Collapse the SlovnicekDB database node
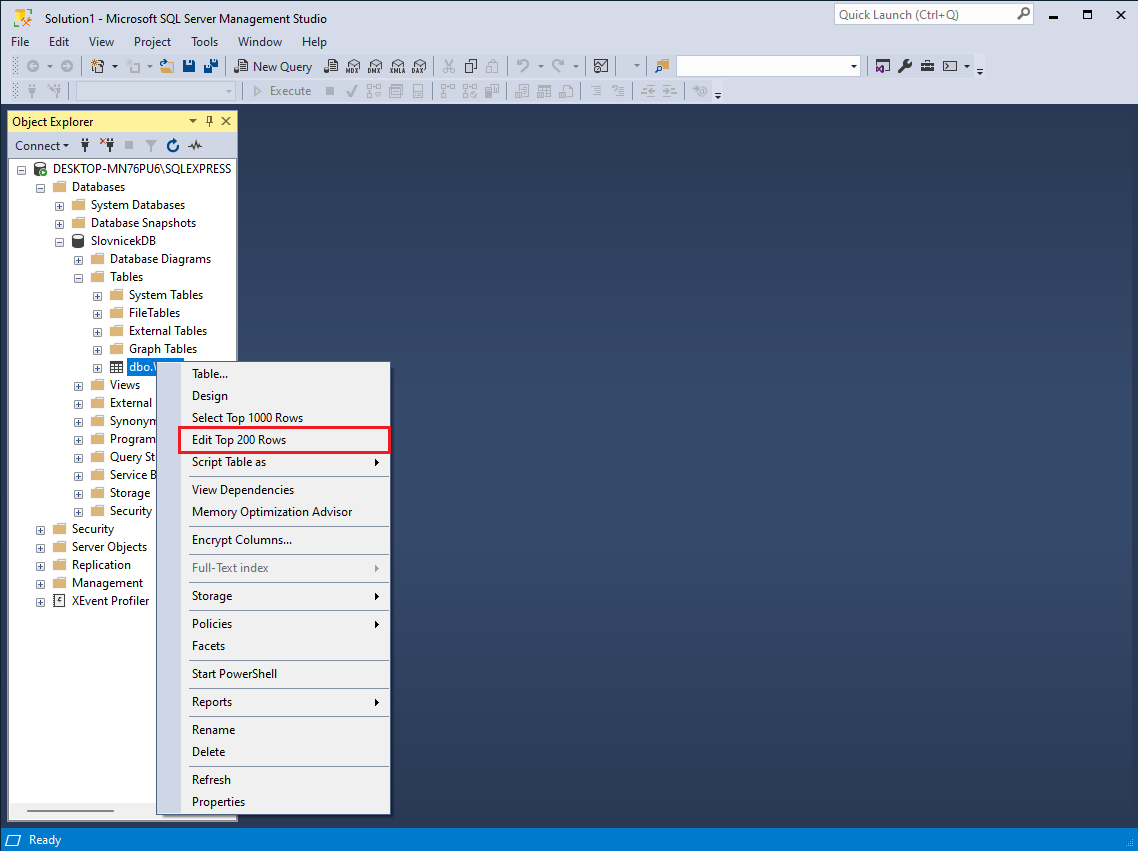Screen dimensions: 1138x851 60,241
